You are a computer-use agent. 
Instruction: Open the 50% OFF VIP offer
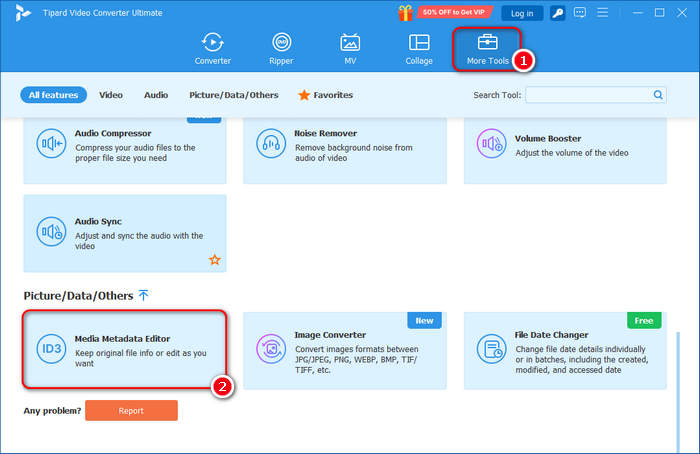pyautogui.click(x=454, y=12)
